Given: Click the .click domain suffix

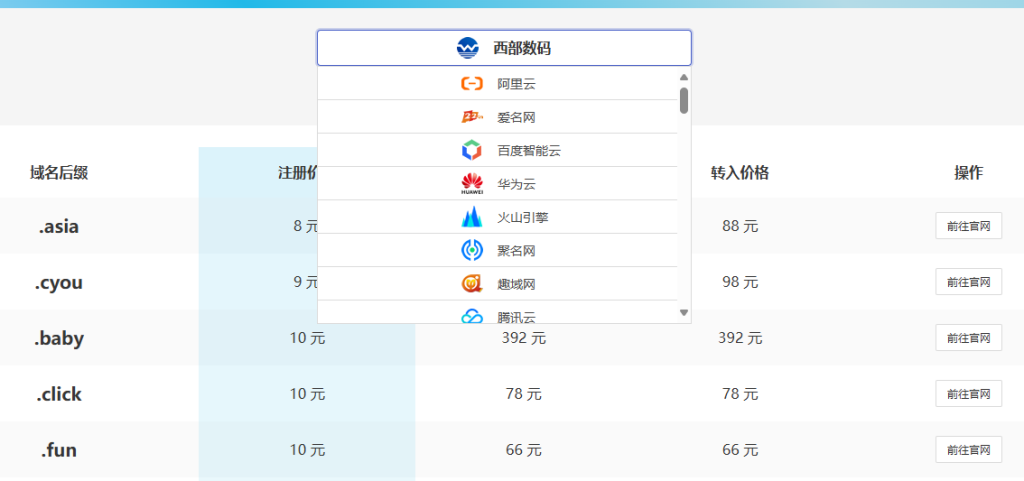Looking at the screenshot, I should pos(59,394).
